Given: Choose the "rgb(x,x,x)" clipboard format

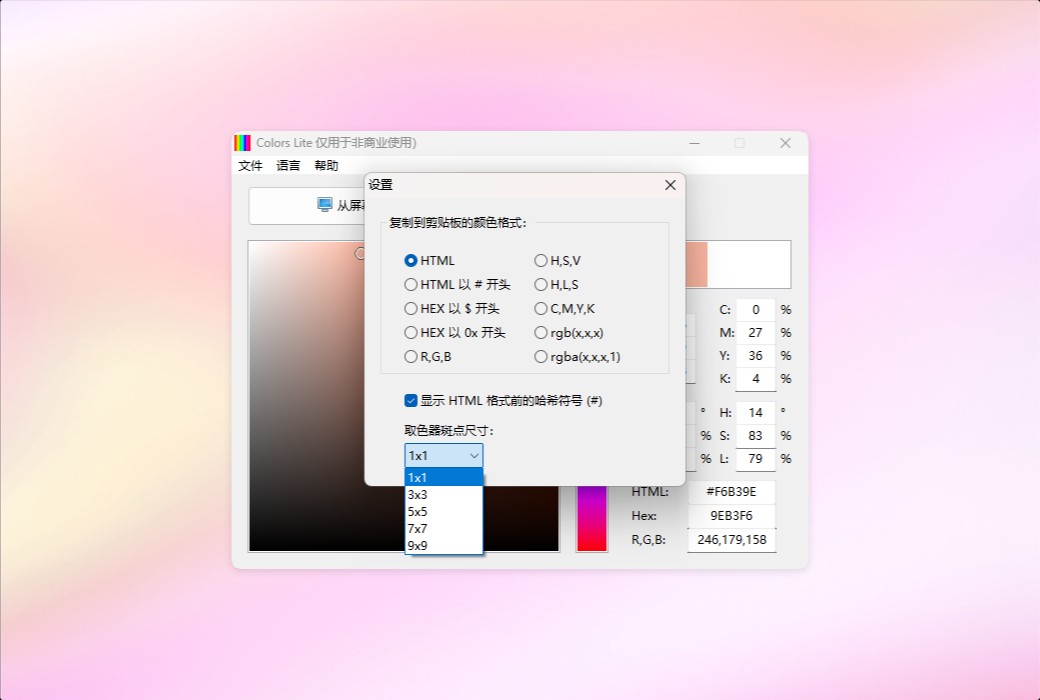Looking at the screenshot, I should point(541,332).
